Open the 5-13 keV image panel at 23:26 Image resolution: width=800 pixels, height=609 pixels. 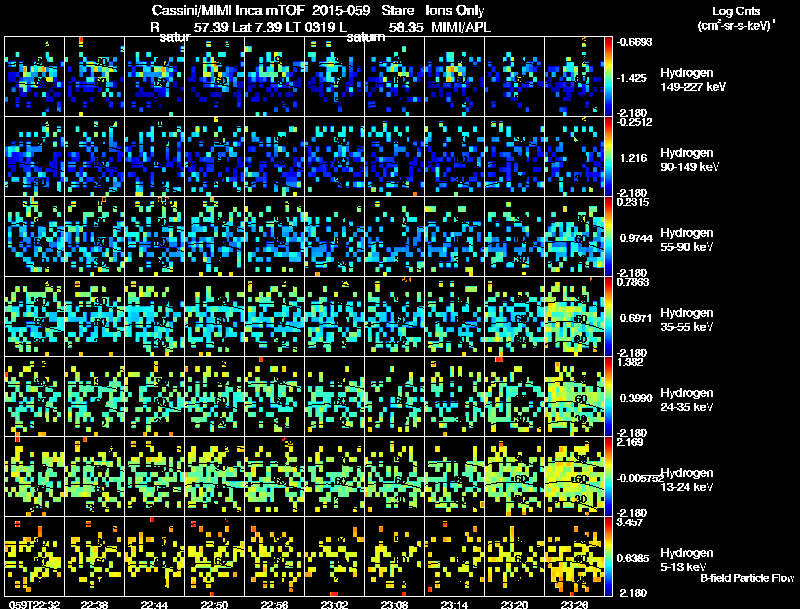point(574,557)
